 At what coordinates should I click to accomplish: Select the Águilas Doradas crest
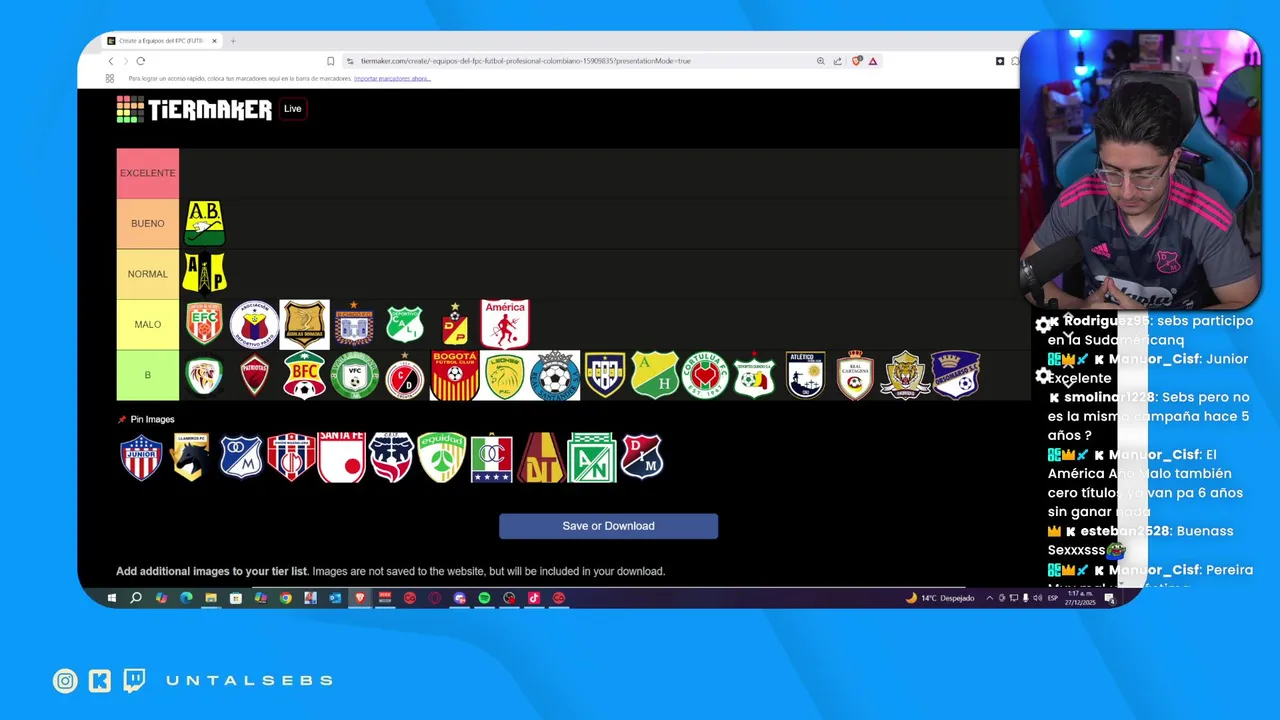coord(304,324)
